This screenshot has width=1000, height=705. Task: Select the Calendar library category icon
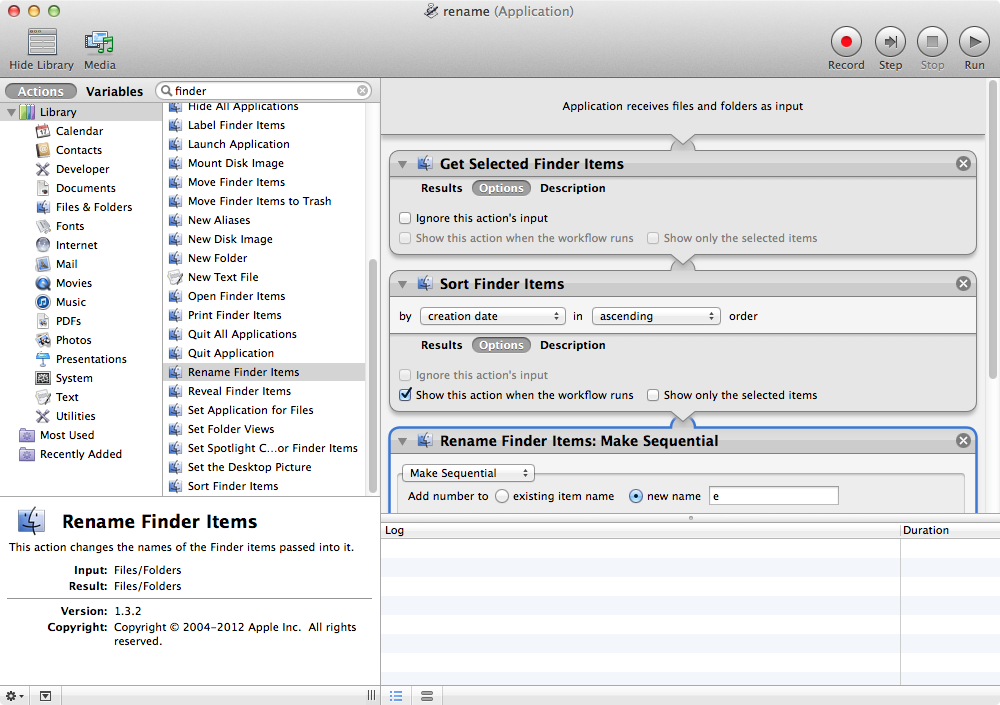pos(44,131)
